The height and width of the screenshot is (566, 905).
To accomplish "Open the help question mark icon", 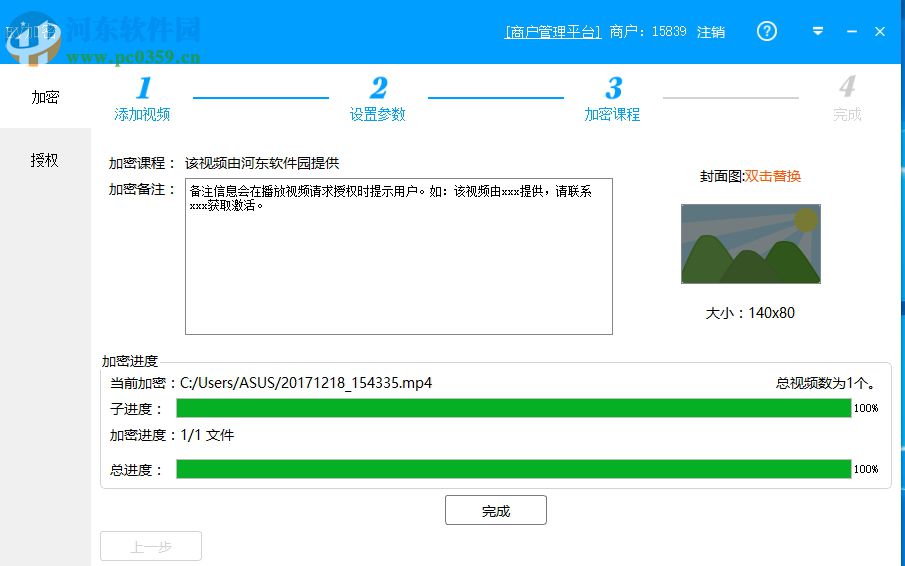I will (x=766, y=31).
